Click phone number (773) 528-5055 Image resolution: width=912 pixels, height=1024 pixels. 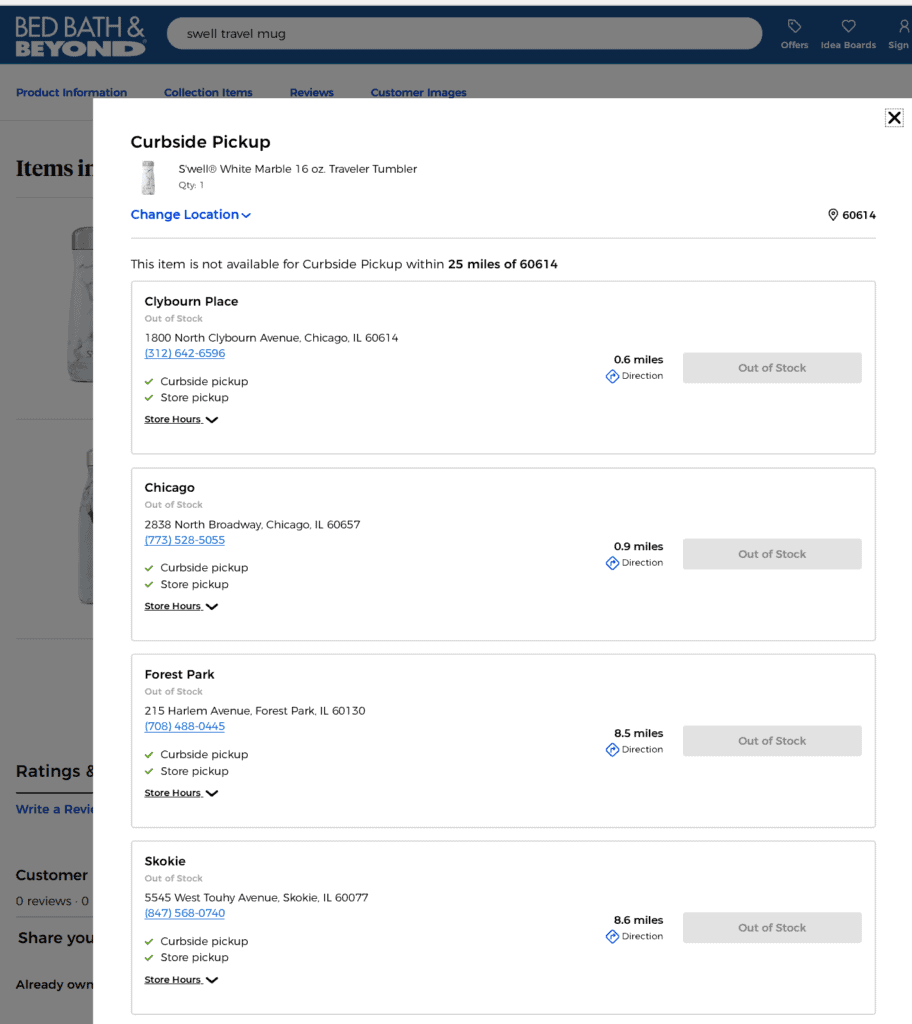click(185, 540)
